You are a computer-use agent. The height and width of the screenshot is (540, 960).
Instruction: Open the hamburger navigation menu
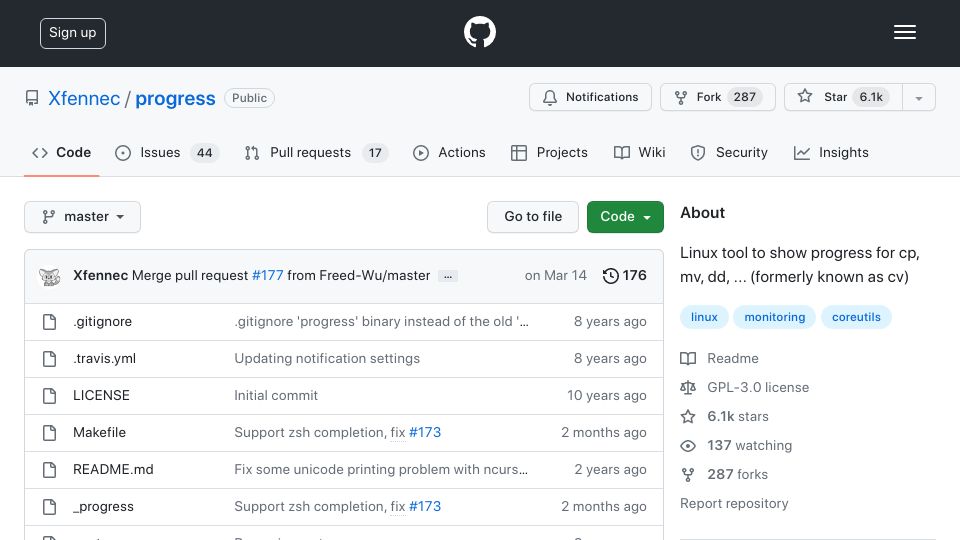(x=904, y=32)
